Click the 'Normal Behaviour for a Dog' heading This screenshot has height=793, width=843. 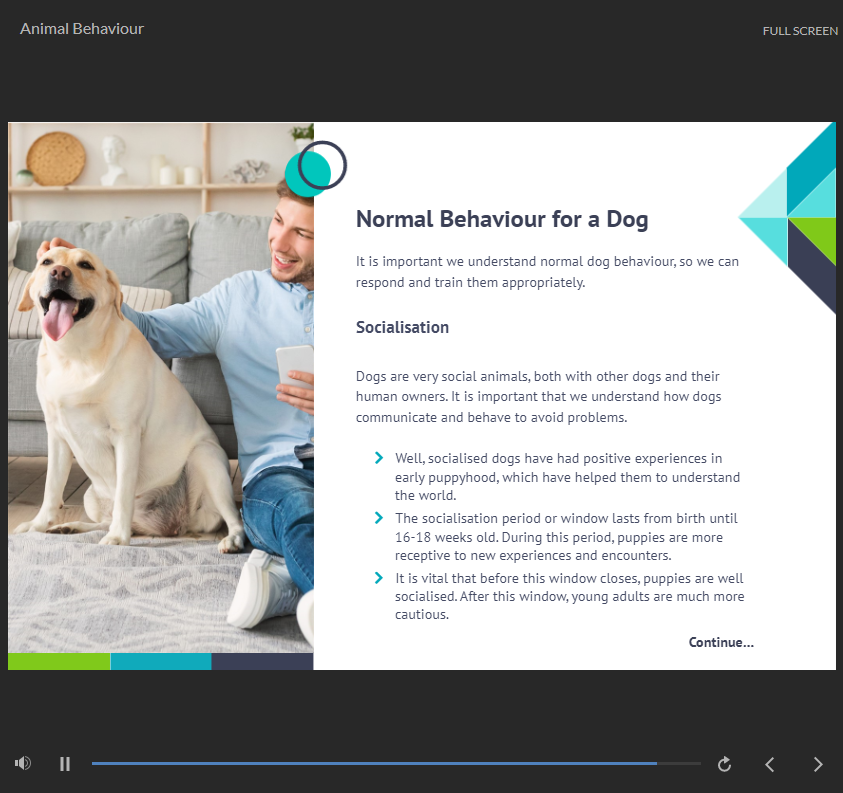coord(502,219)
